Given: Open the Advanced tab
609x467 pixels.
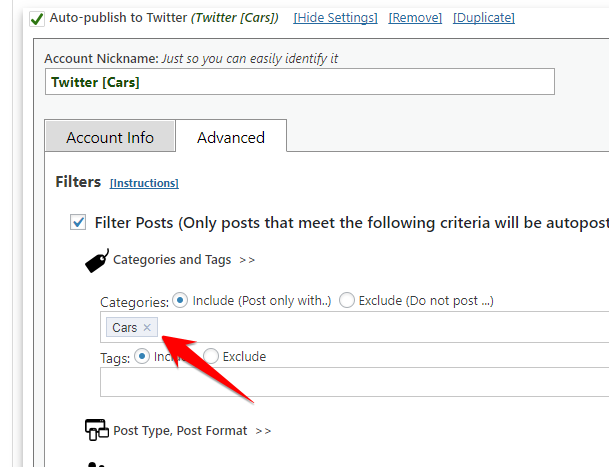Looking at the screenshot, I should point(231,137).
